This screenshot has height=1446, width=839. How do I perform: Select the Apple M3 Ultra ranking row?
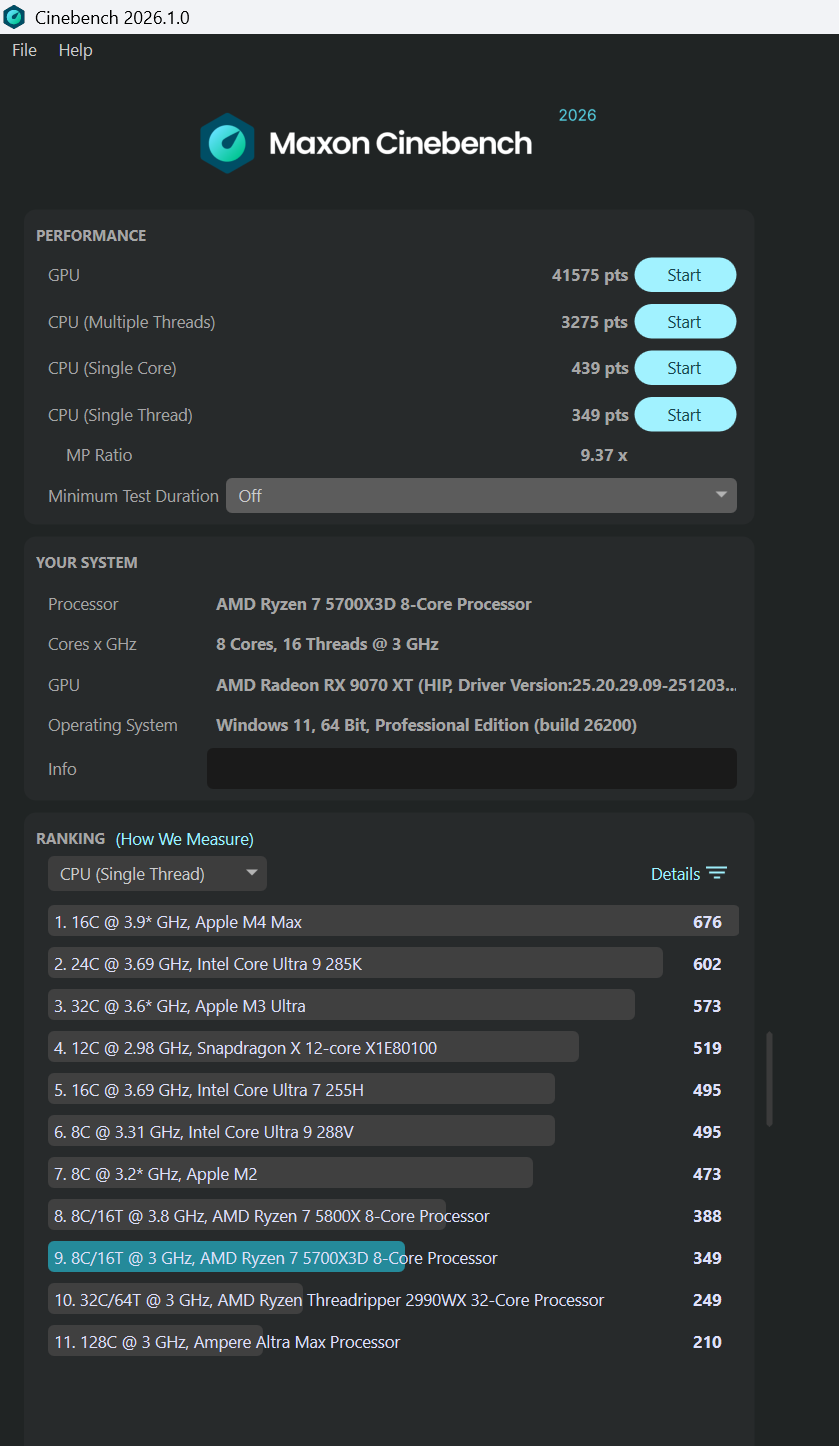pos(393,1006)
